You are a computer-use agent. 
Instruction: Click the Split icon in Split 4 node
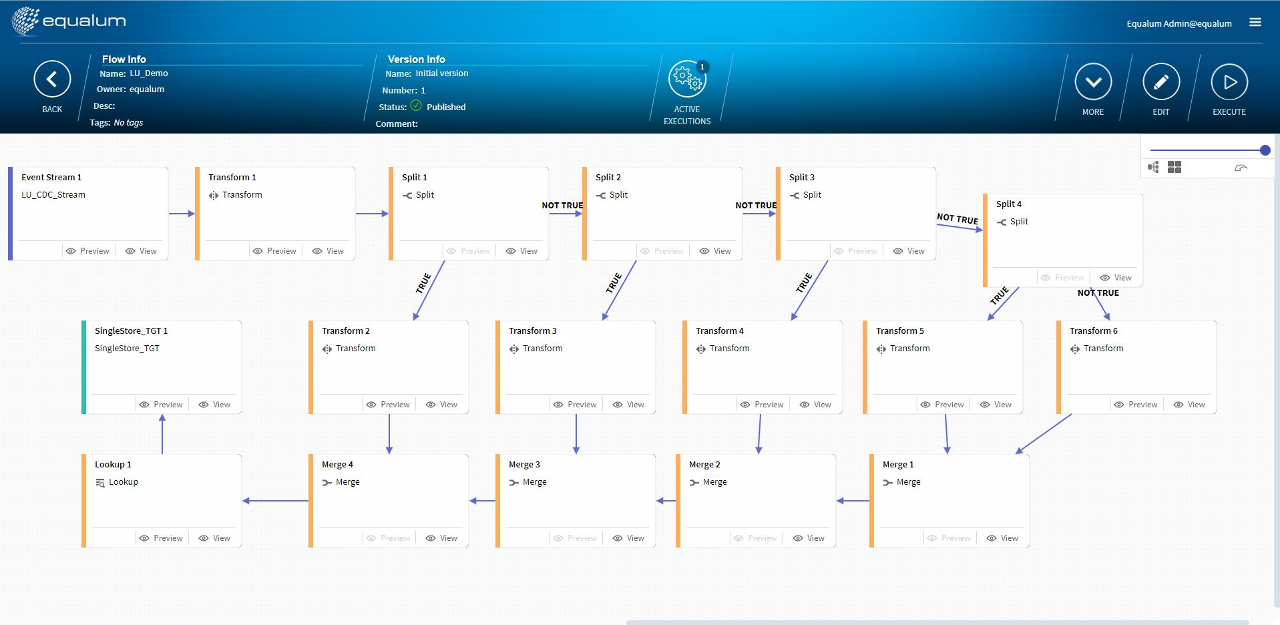pos(1001,222)
